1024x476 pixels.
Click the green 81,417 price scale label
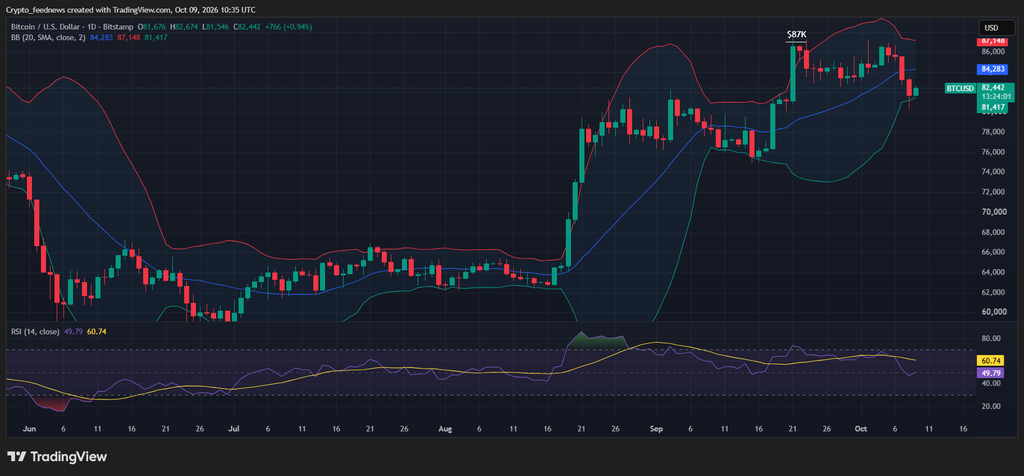tap(993, 107)
